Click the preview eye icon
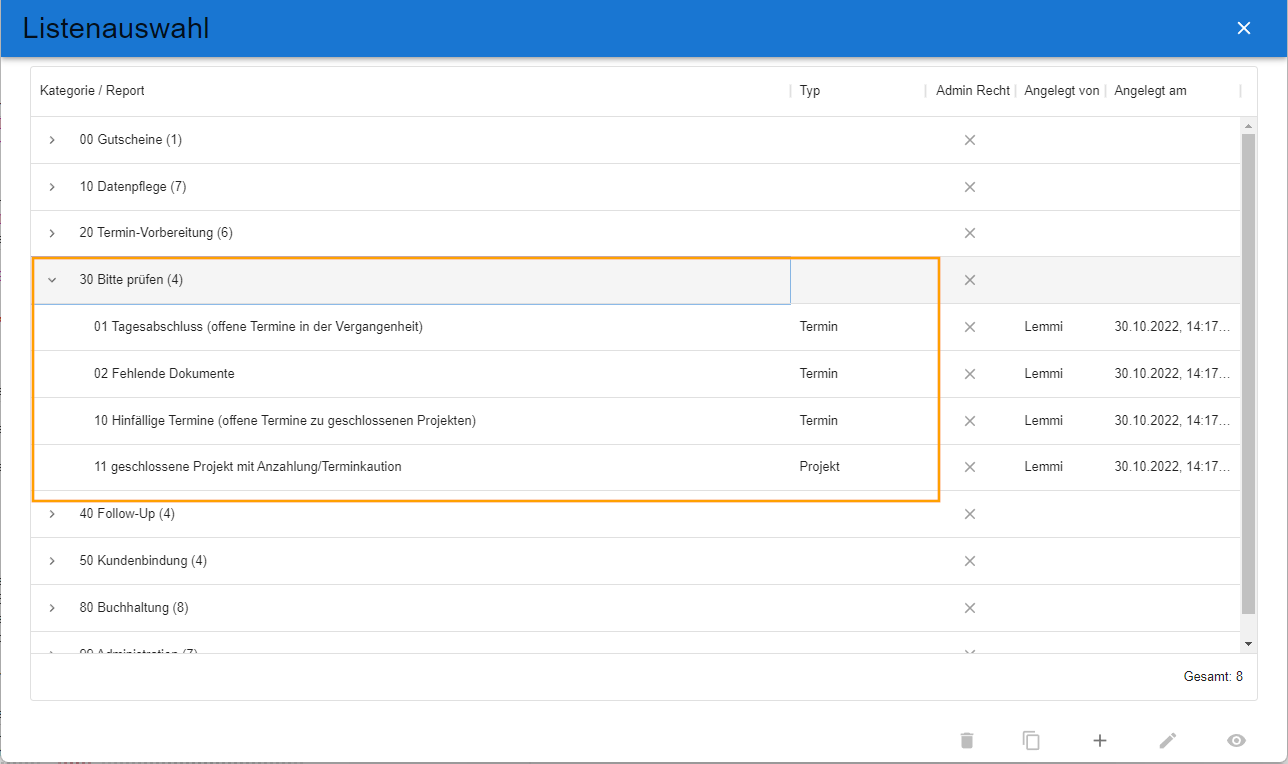This screenshot has height=764, width=1288. (x=1237, y=740)
